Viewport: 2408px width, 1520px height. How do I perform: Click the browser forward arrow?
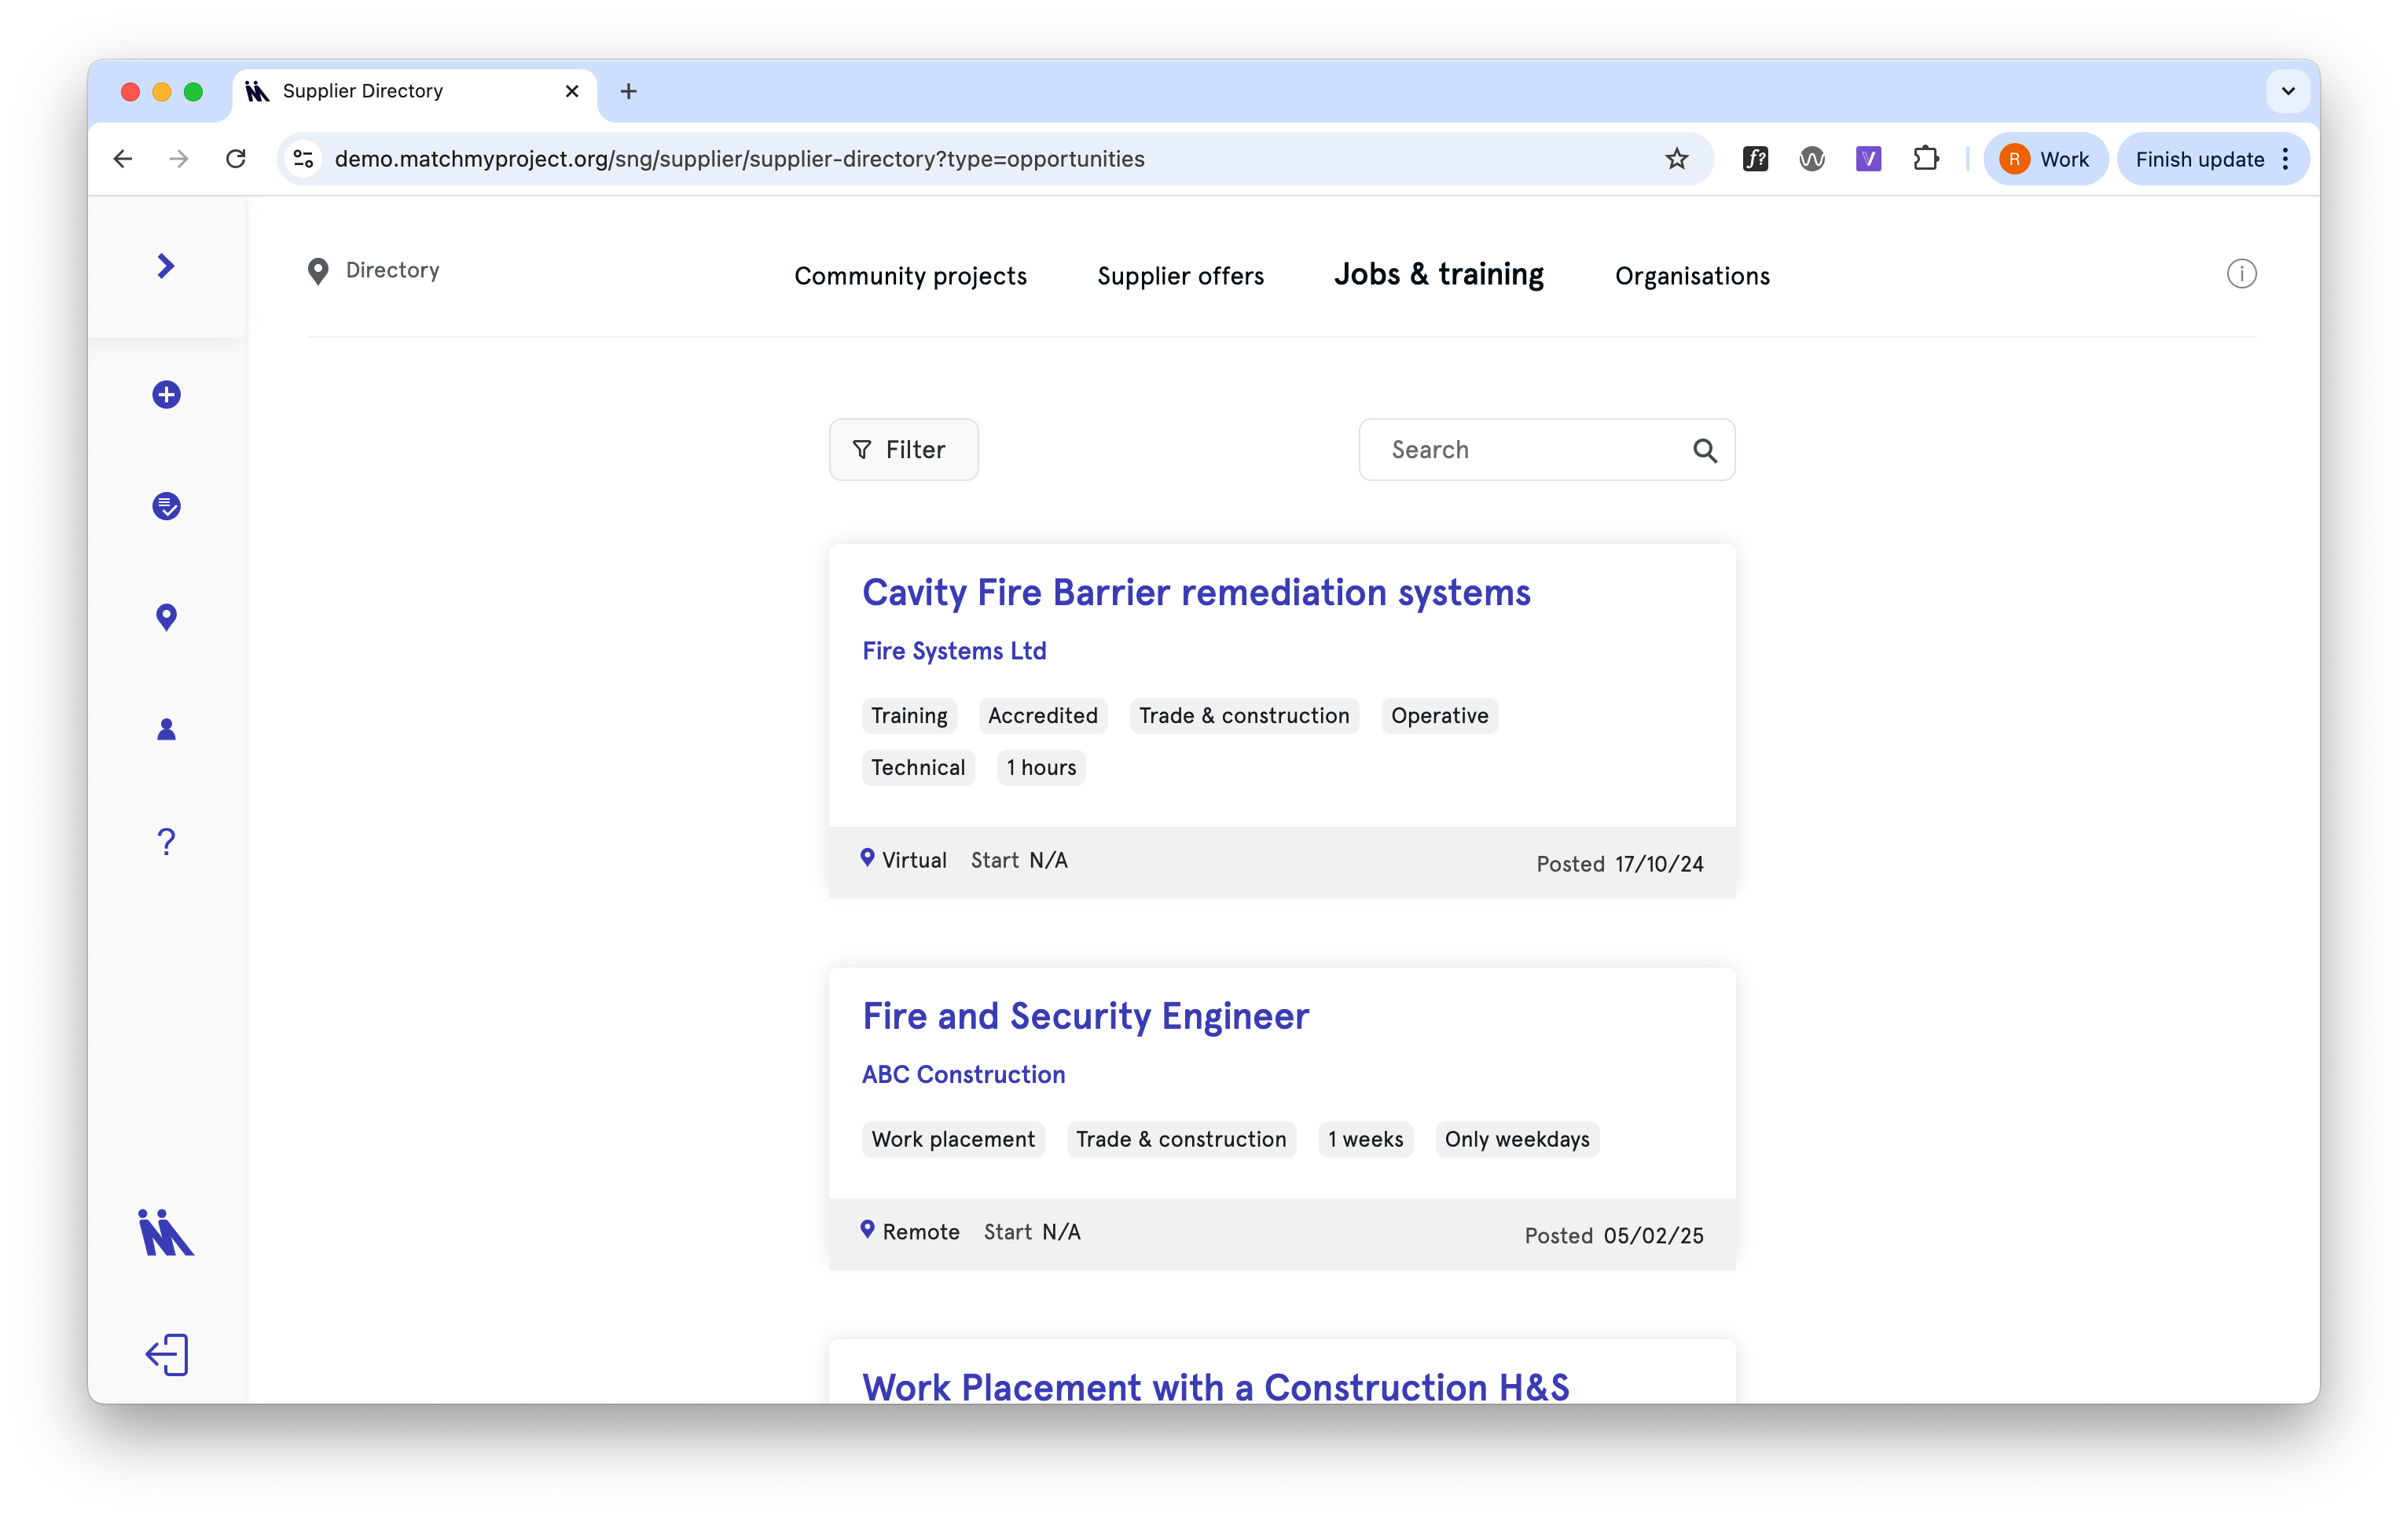[x=179, y=159]
